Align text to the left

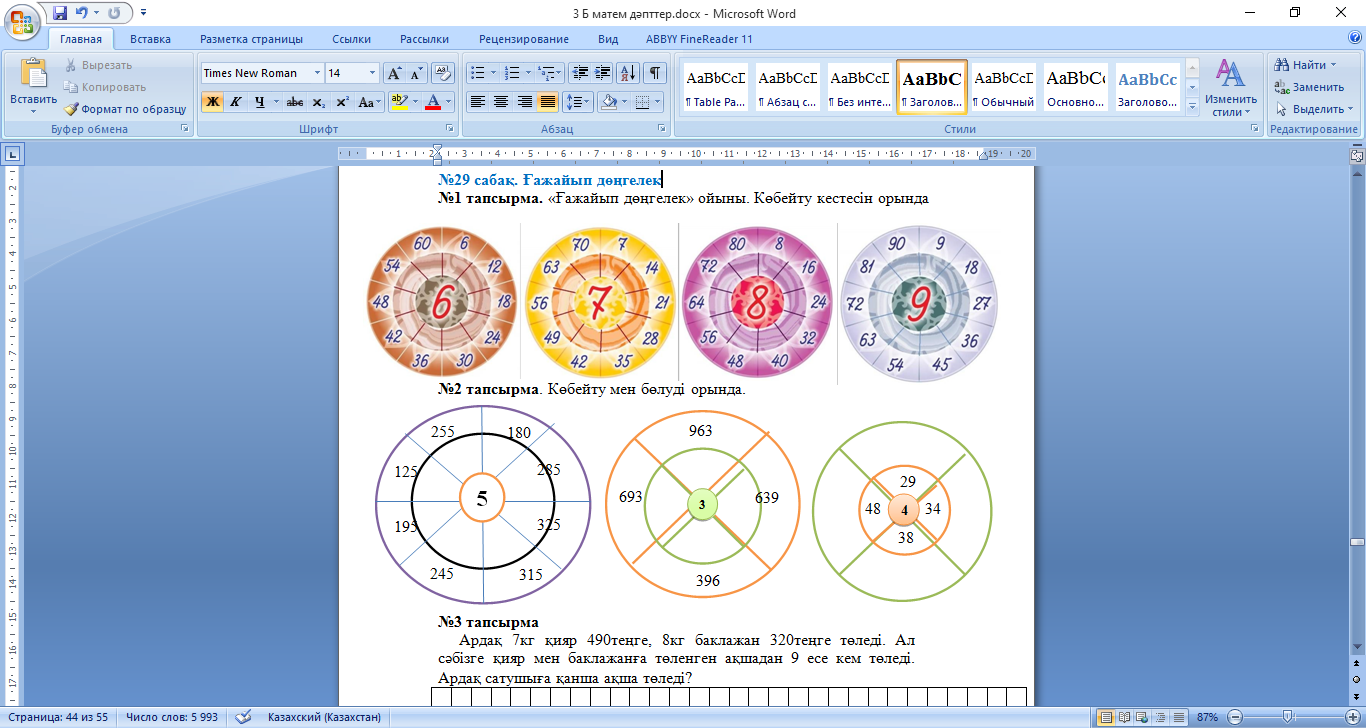[x=478, y=102]
